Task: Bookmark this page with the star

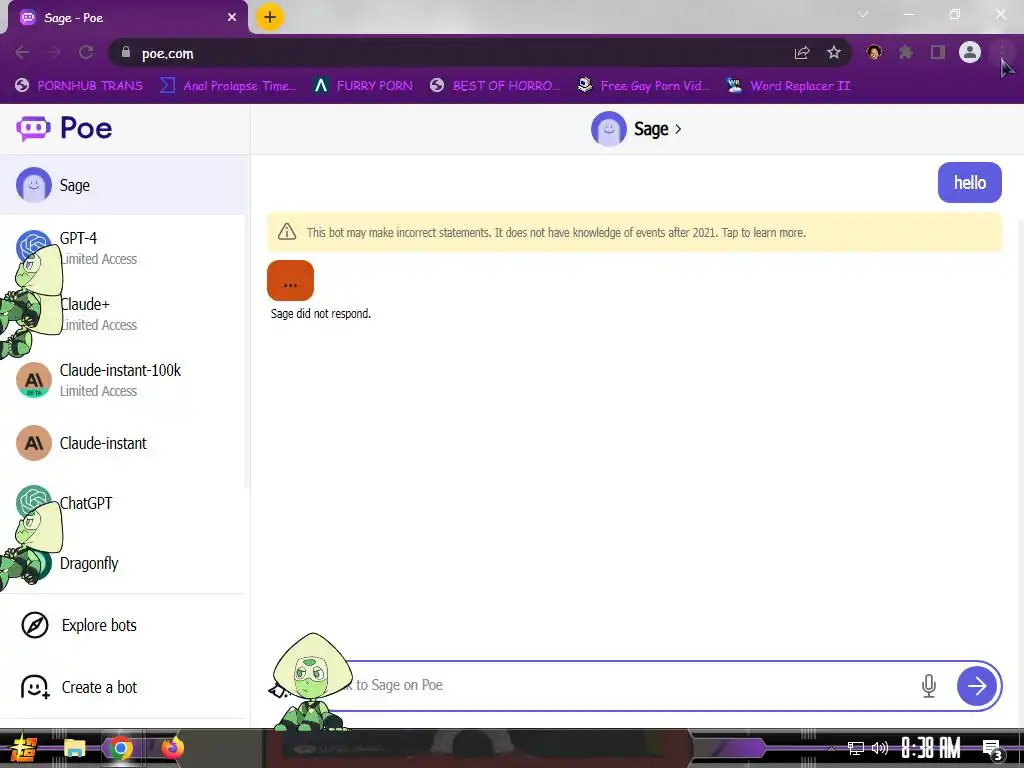Action: point(834,53)
